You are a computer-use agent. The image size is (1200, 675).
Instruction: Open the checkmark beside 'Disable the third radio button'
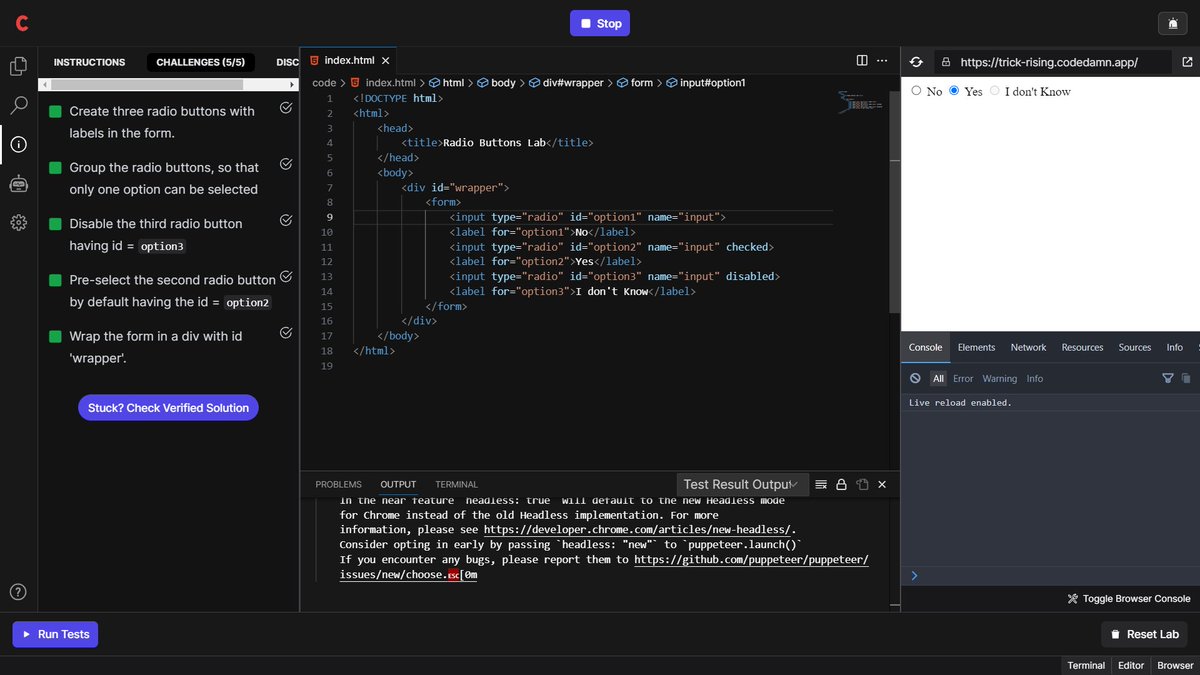(286, 220)
